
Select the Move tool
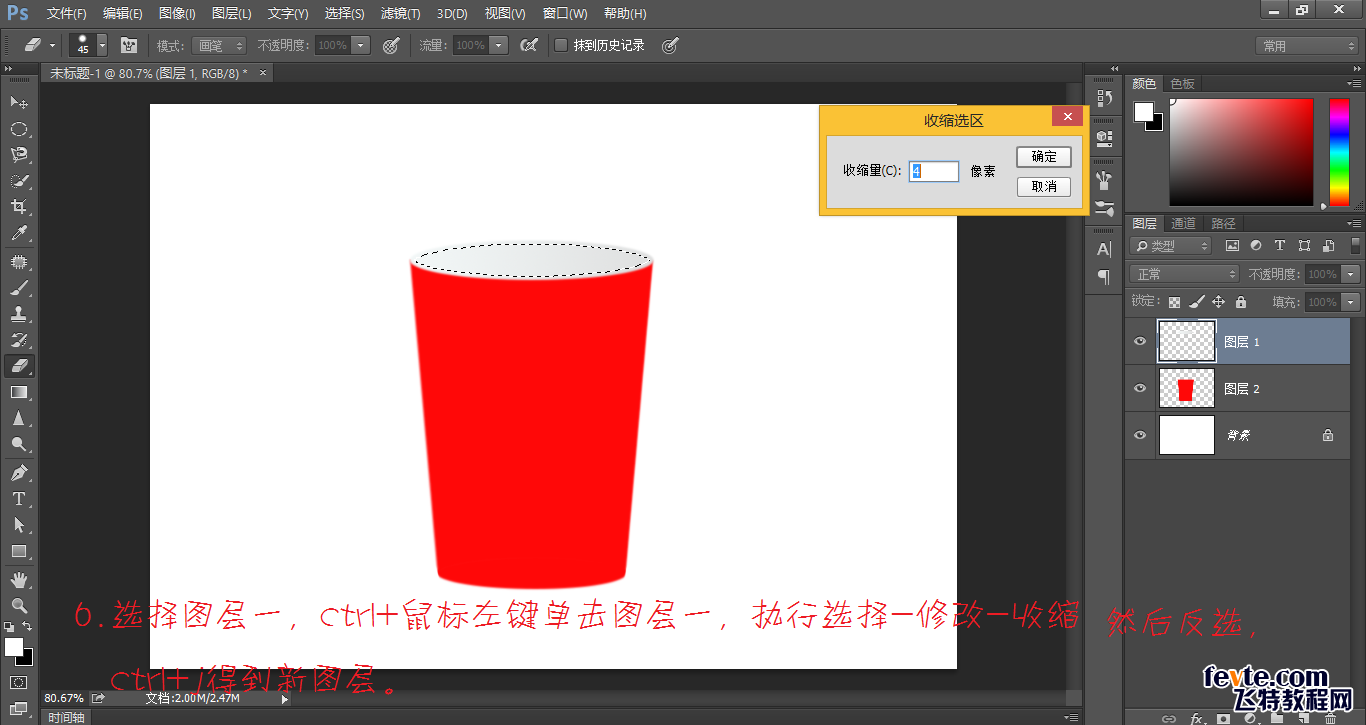[18, 102]
